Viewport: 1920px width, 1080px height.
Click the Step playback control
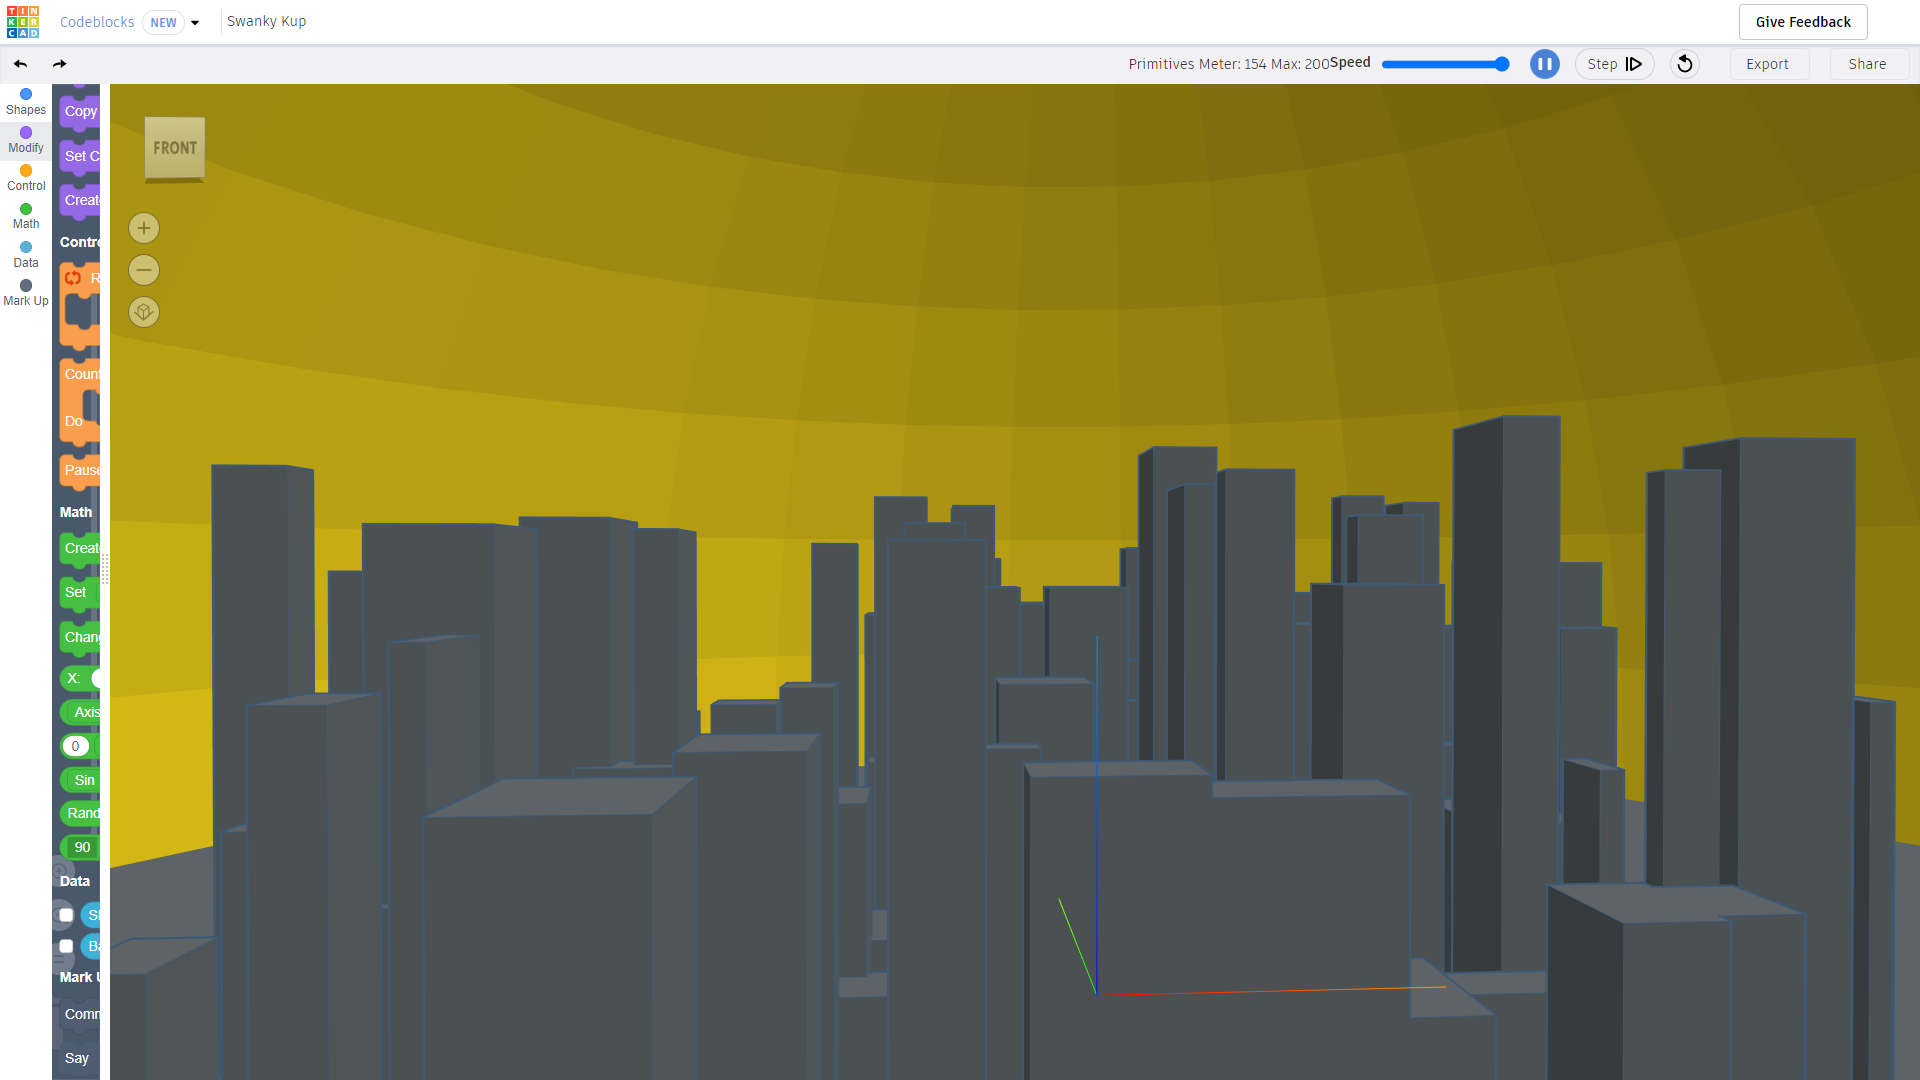click(x=1614, y=63)
